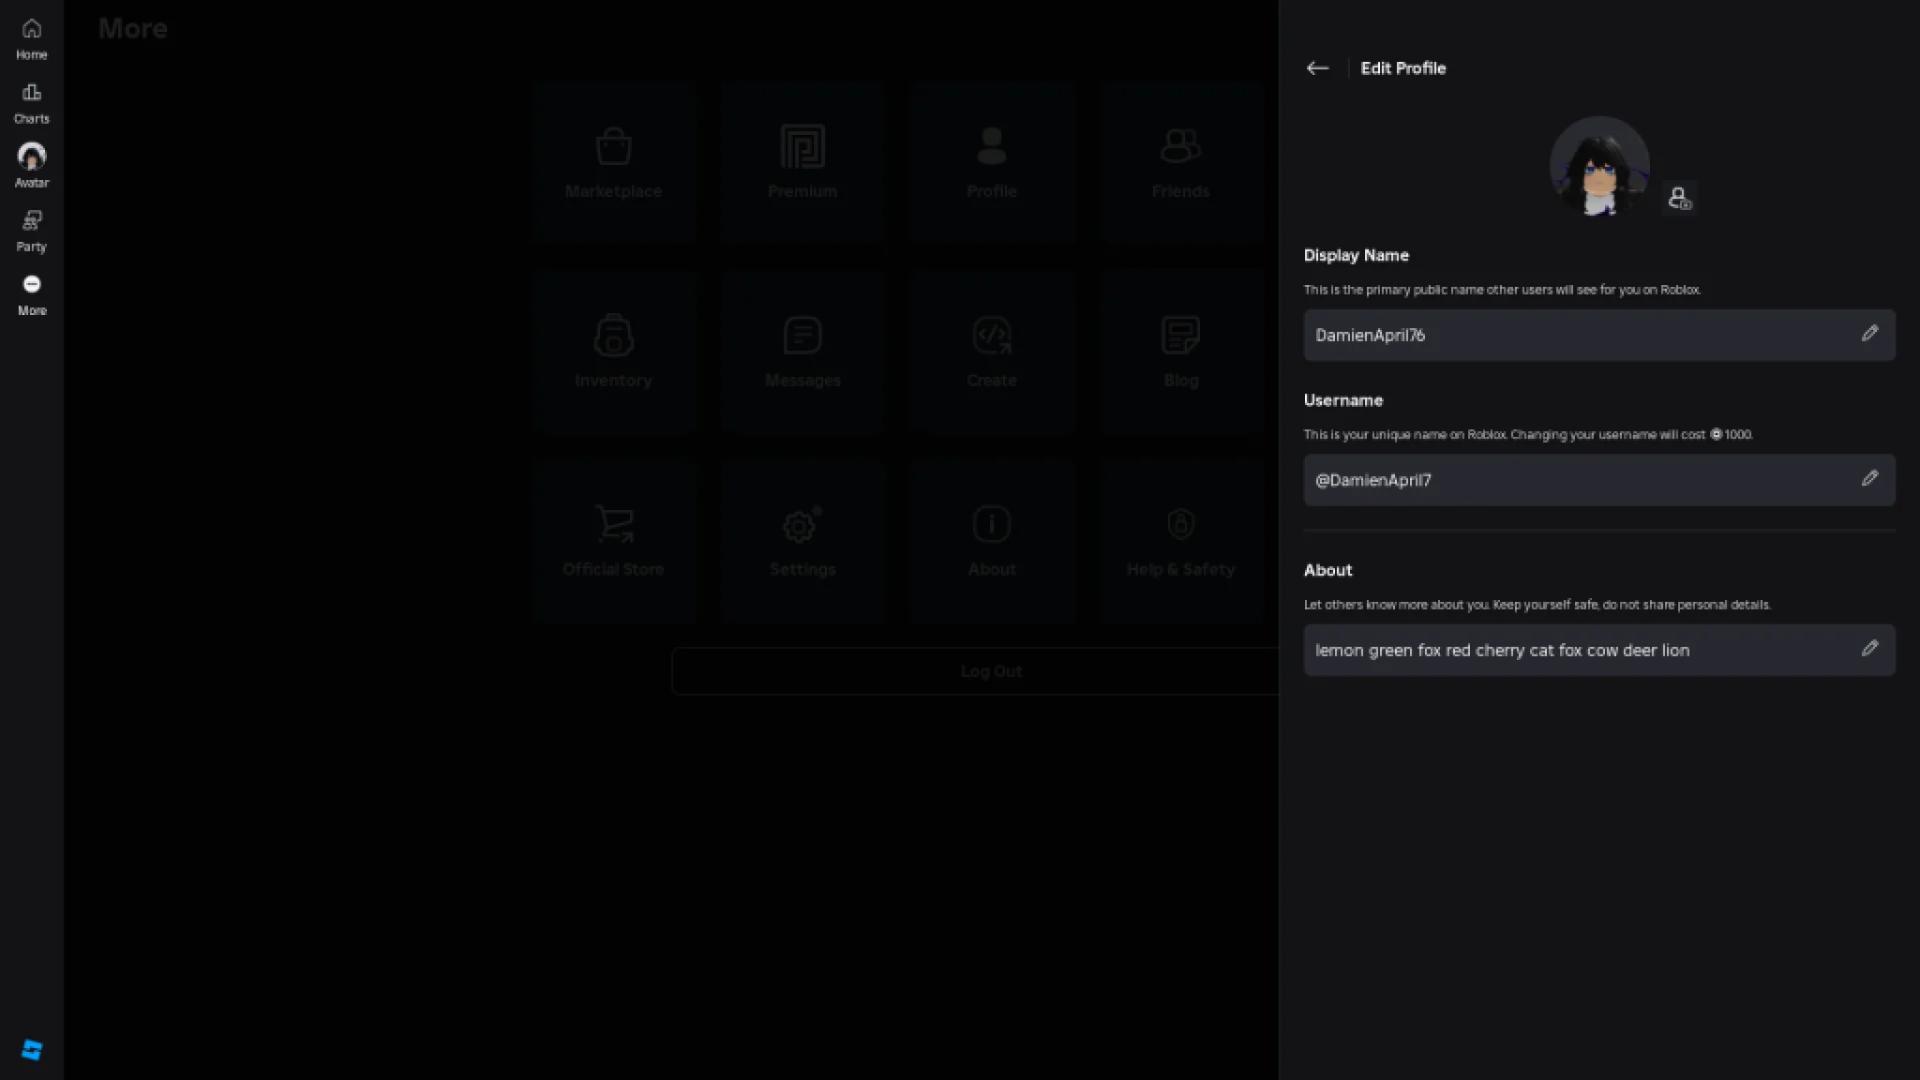Click the More page heading
The image size is (1920, 1080).
(x=133, y=28)
